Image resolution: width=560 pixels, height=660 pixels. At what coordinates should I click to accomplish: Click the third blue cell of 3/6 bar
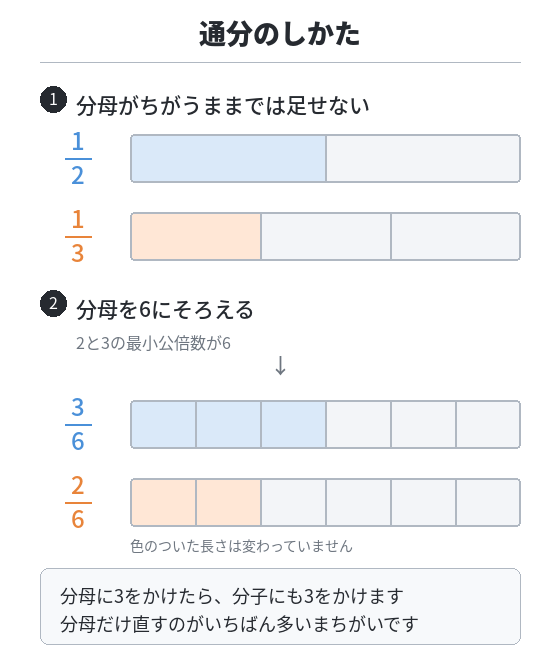pyautogui.click(x=293, y=425)
